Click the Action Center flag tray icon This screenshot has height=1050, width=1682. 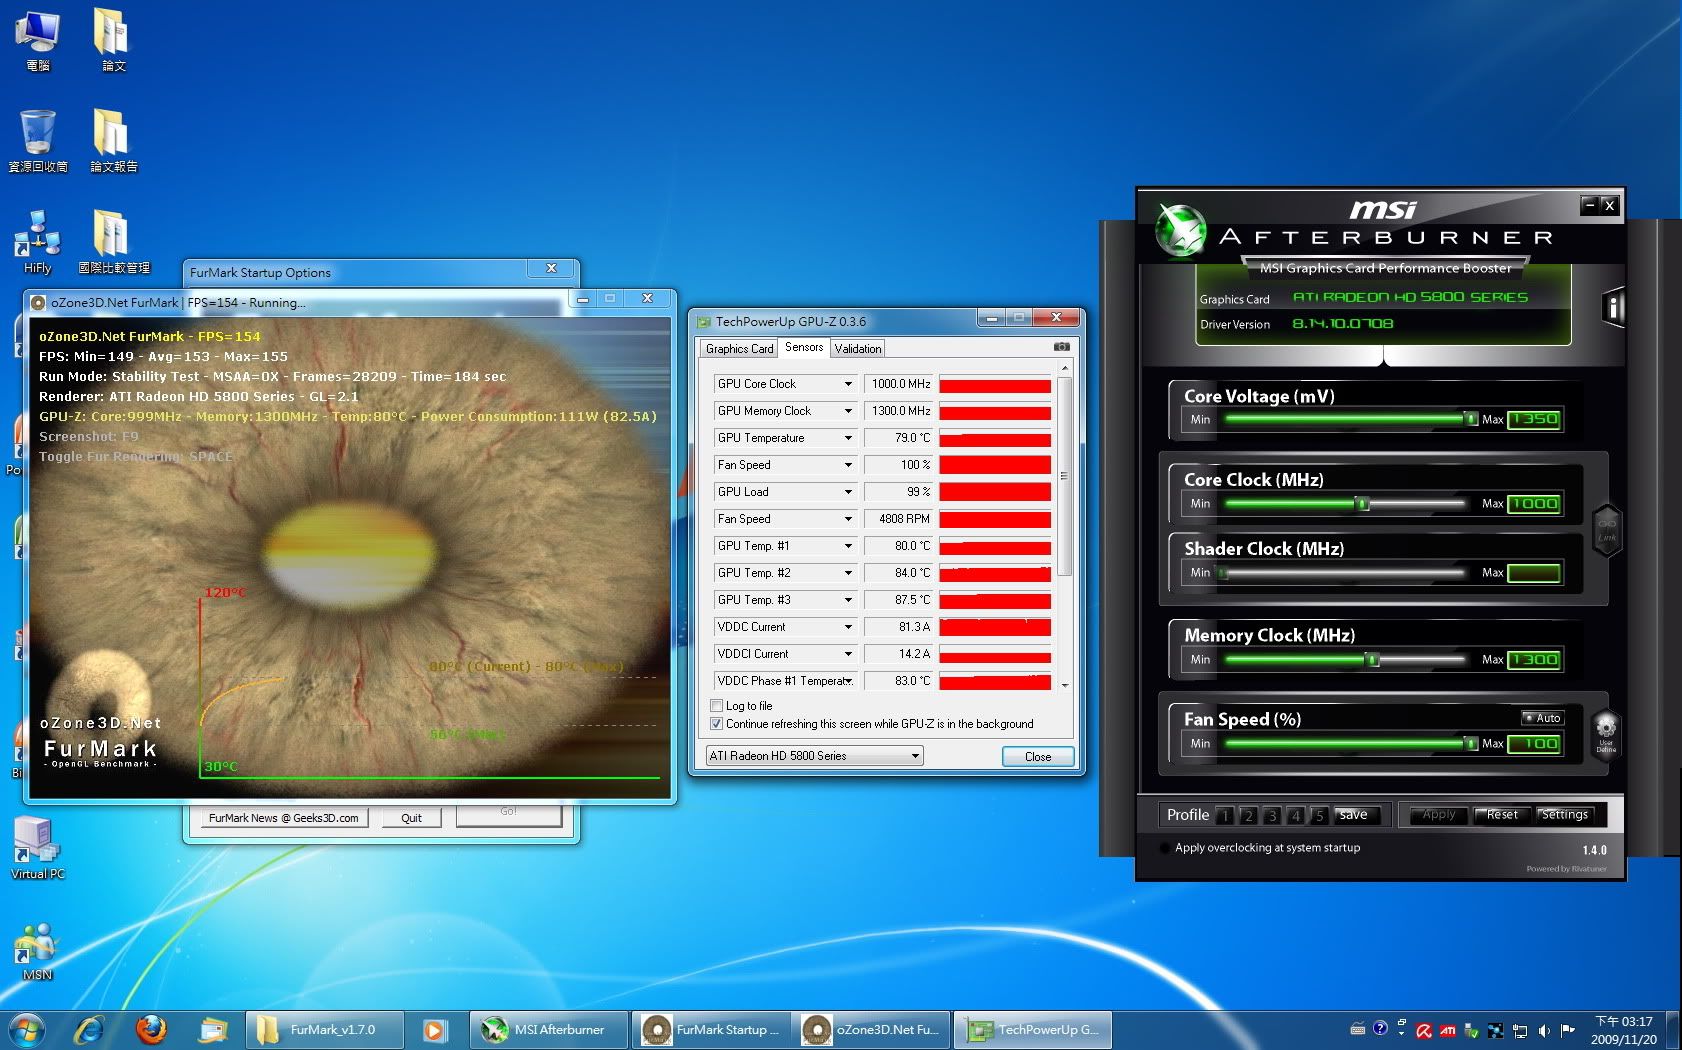tap(1568, 1030)
